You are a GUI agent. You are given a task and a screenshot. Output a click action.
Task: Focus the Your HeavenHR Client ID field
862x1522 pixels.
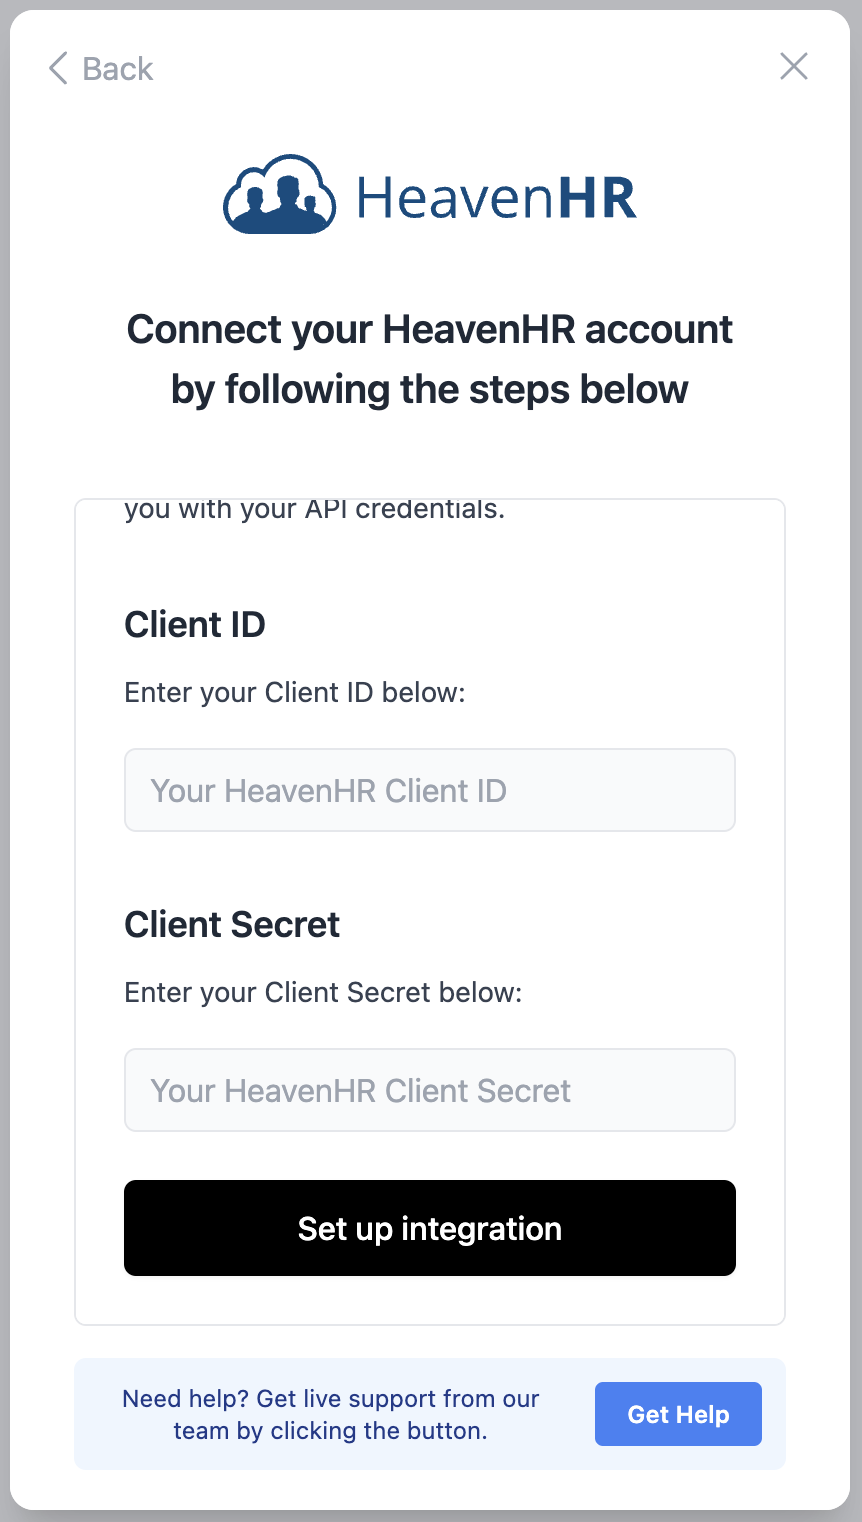(430, 790)
